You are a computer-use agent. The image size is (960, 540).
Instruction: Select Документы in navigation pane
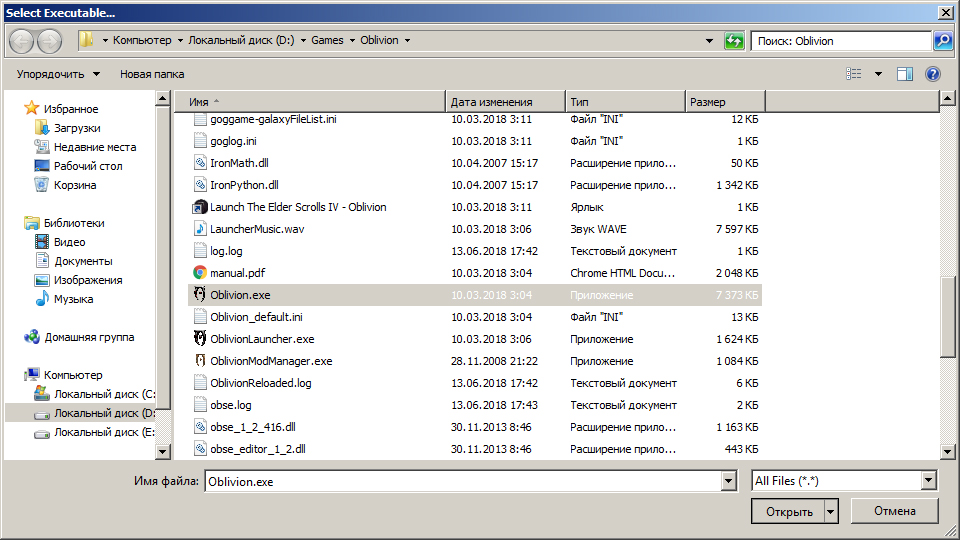(x=83, y=261)
